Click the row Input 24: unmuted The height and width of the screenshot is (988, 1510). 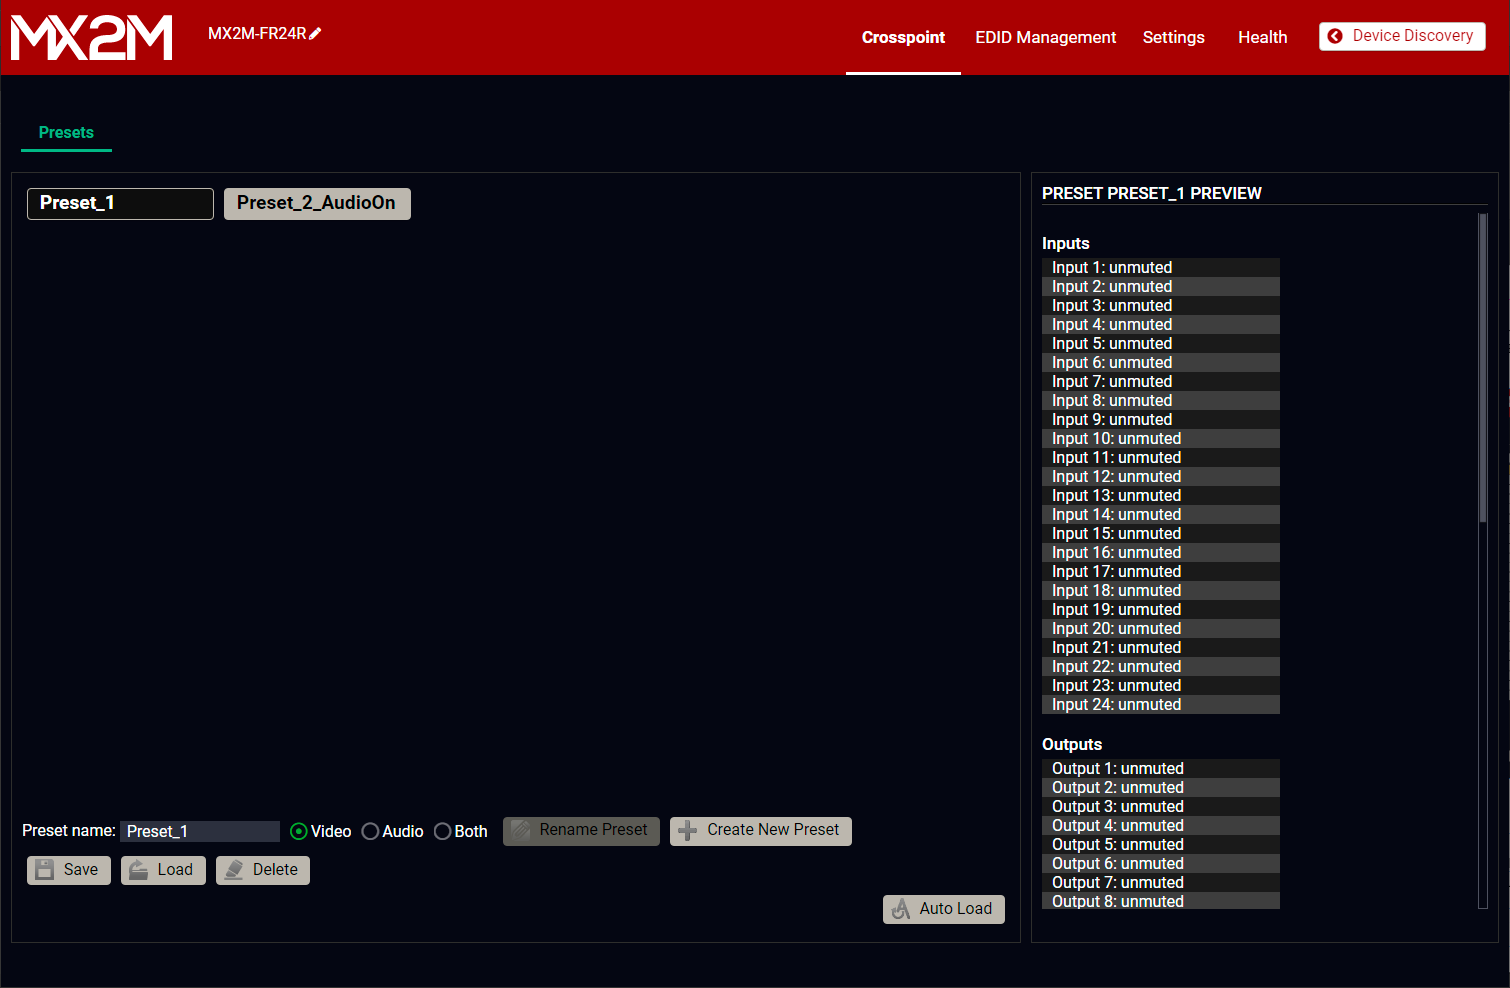click(x=1161, y=705)
